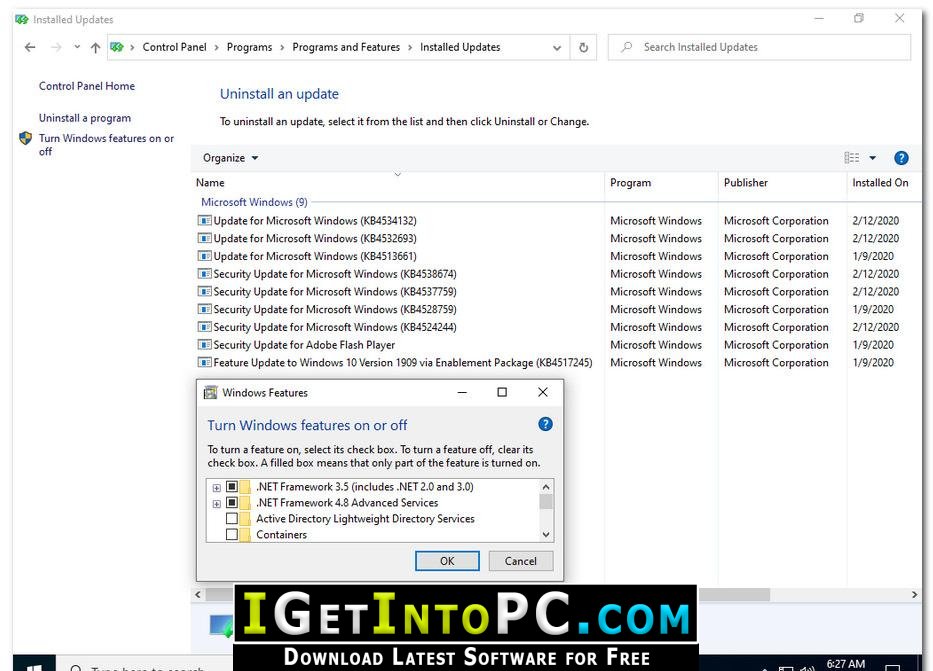
Task: Sort by Name column header
Action: 399,183
